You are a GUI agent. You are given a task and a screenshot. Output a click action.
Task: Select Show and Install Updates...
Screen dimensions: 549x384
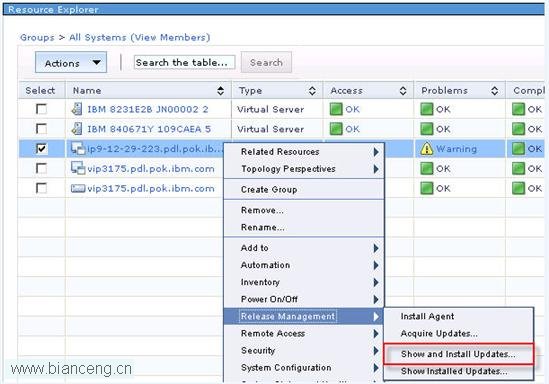click(459, 354)
